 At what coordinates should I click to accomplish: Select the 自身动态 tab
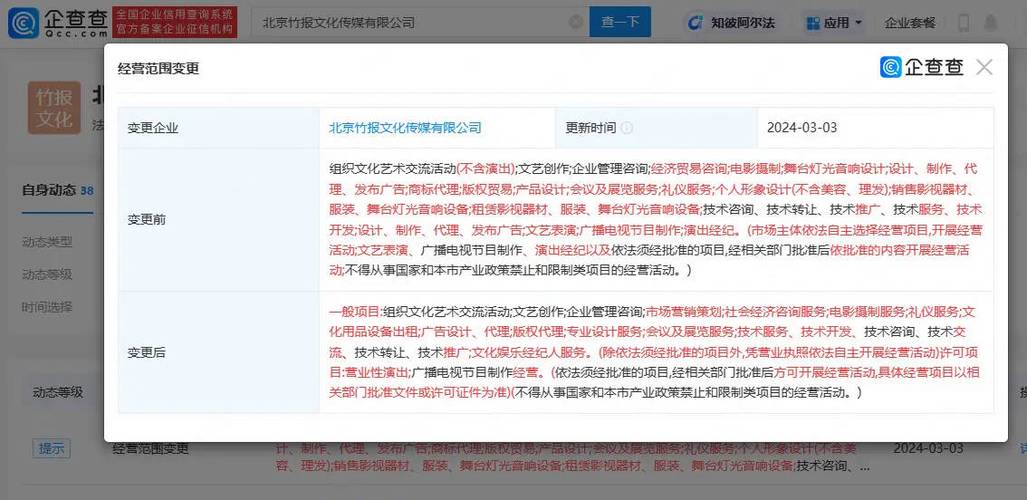point(58,191)
